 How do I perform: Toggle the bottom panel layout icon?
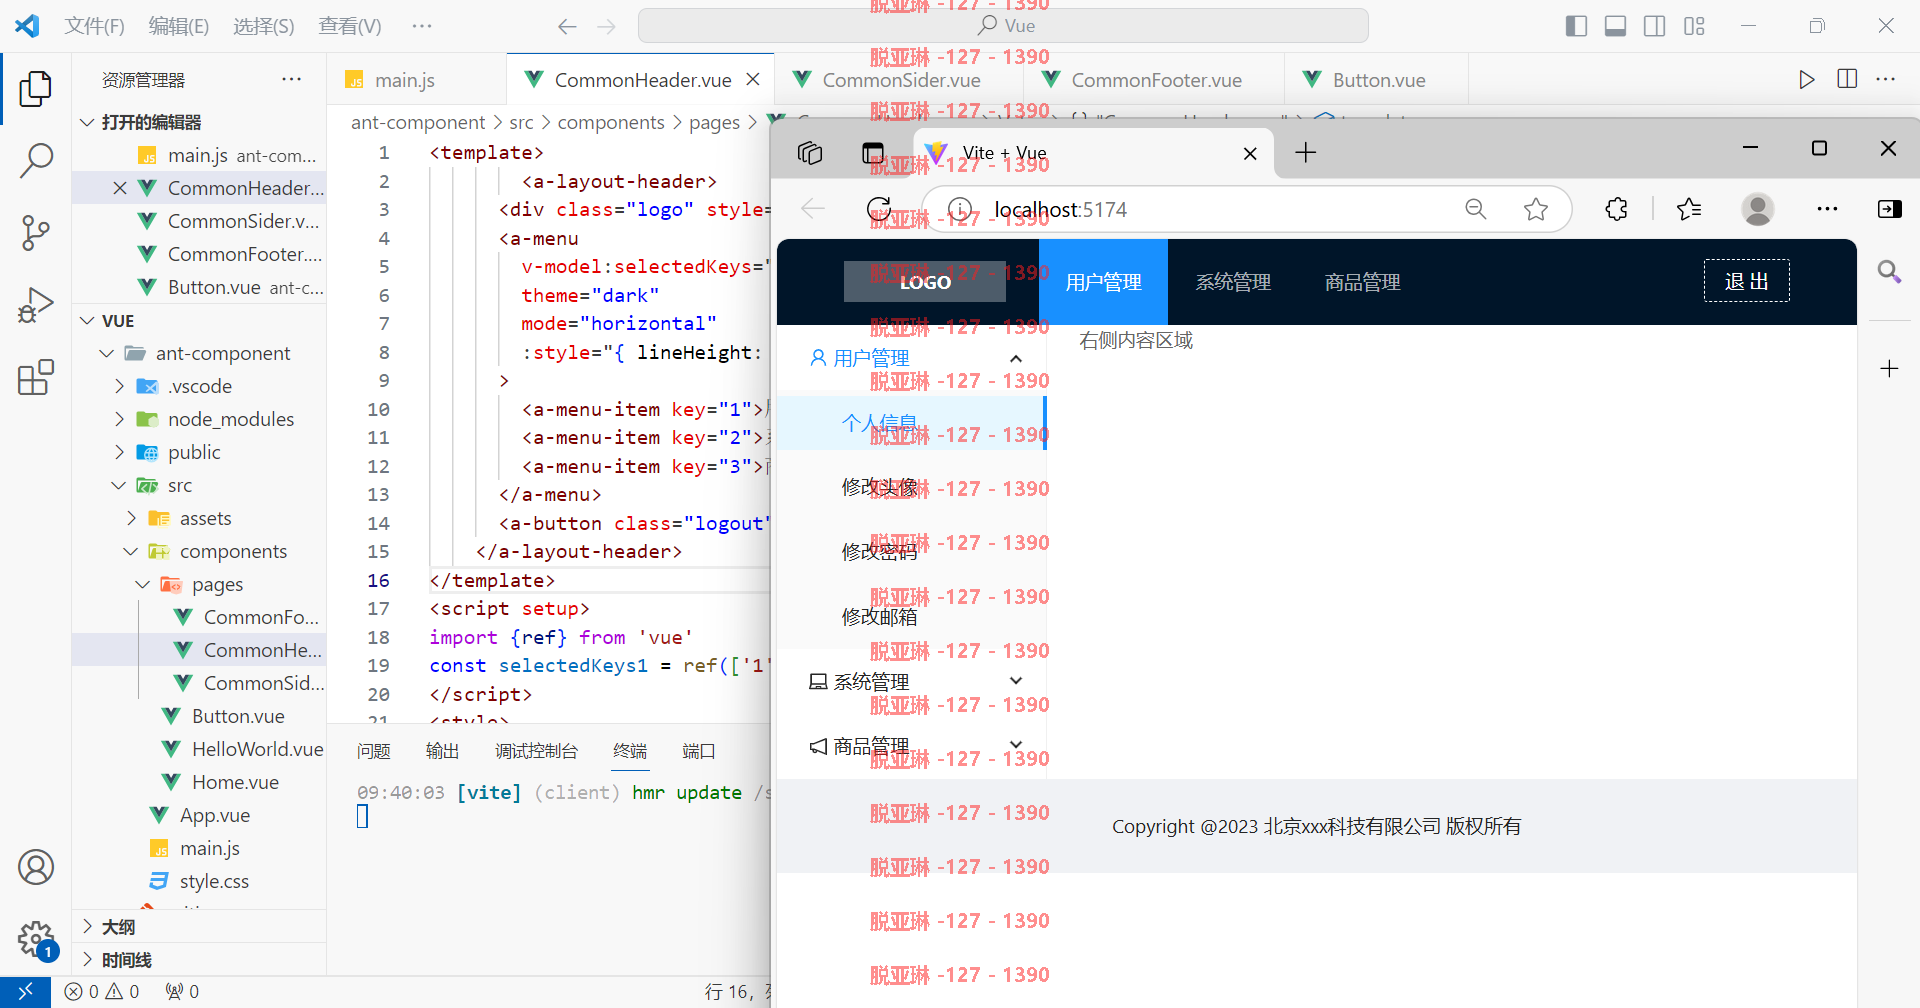tap(1615, 26)
